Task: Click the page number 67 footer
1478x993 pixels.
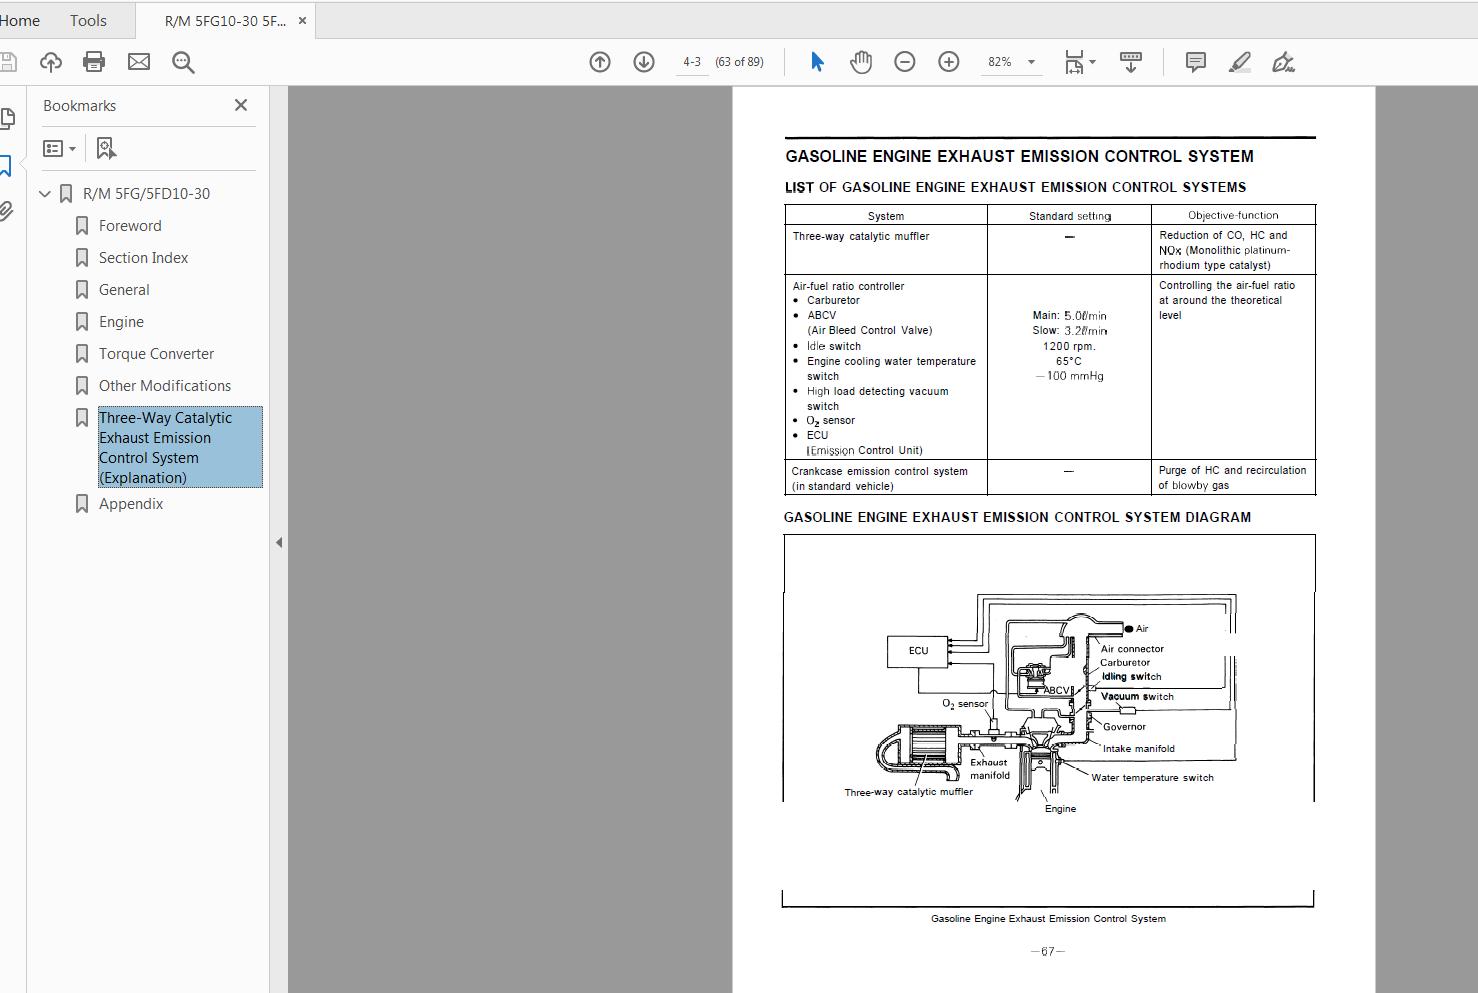Action: (x=1047, y=952)
